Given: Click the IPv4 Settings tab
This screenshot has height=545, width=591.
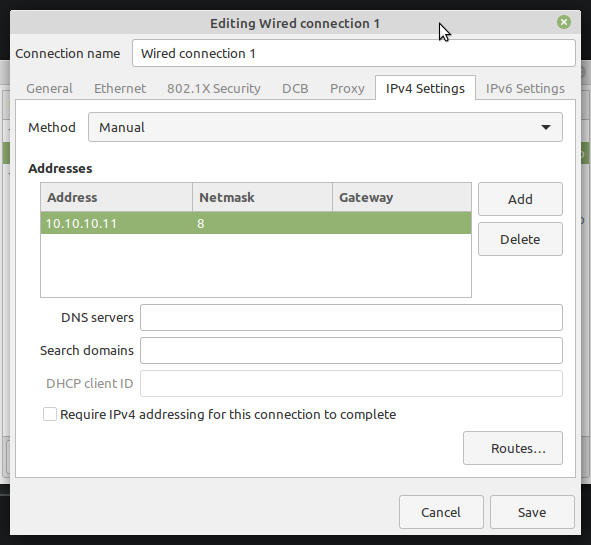Looking at the screenshot, I should click(x=425, y=88).
